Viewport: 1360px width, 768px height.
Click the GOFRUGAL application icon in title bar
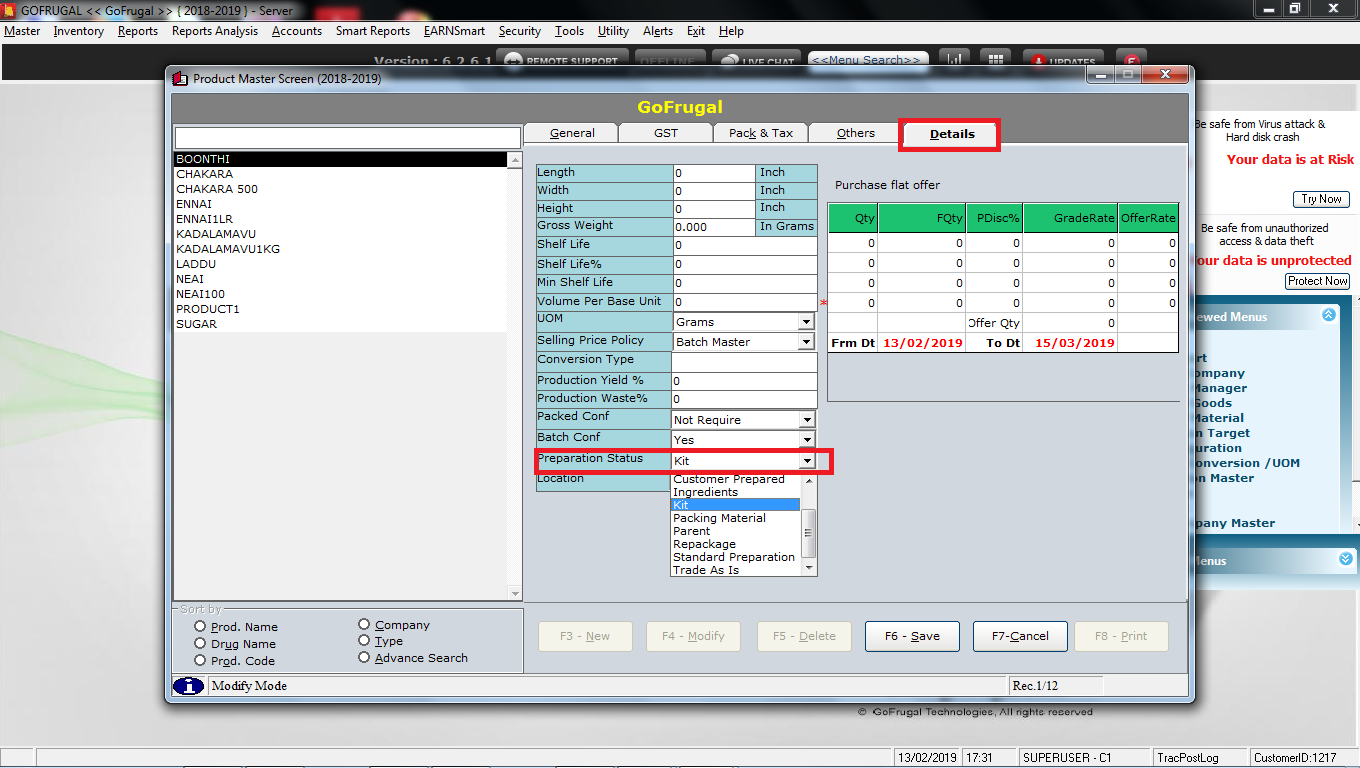tap(10, 9)
